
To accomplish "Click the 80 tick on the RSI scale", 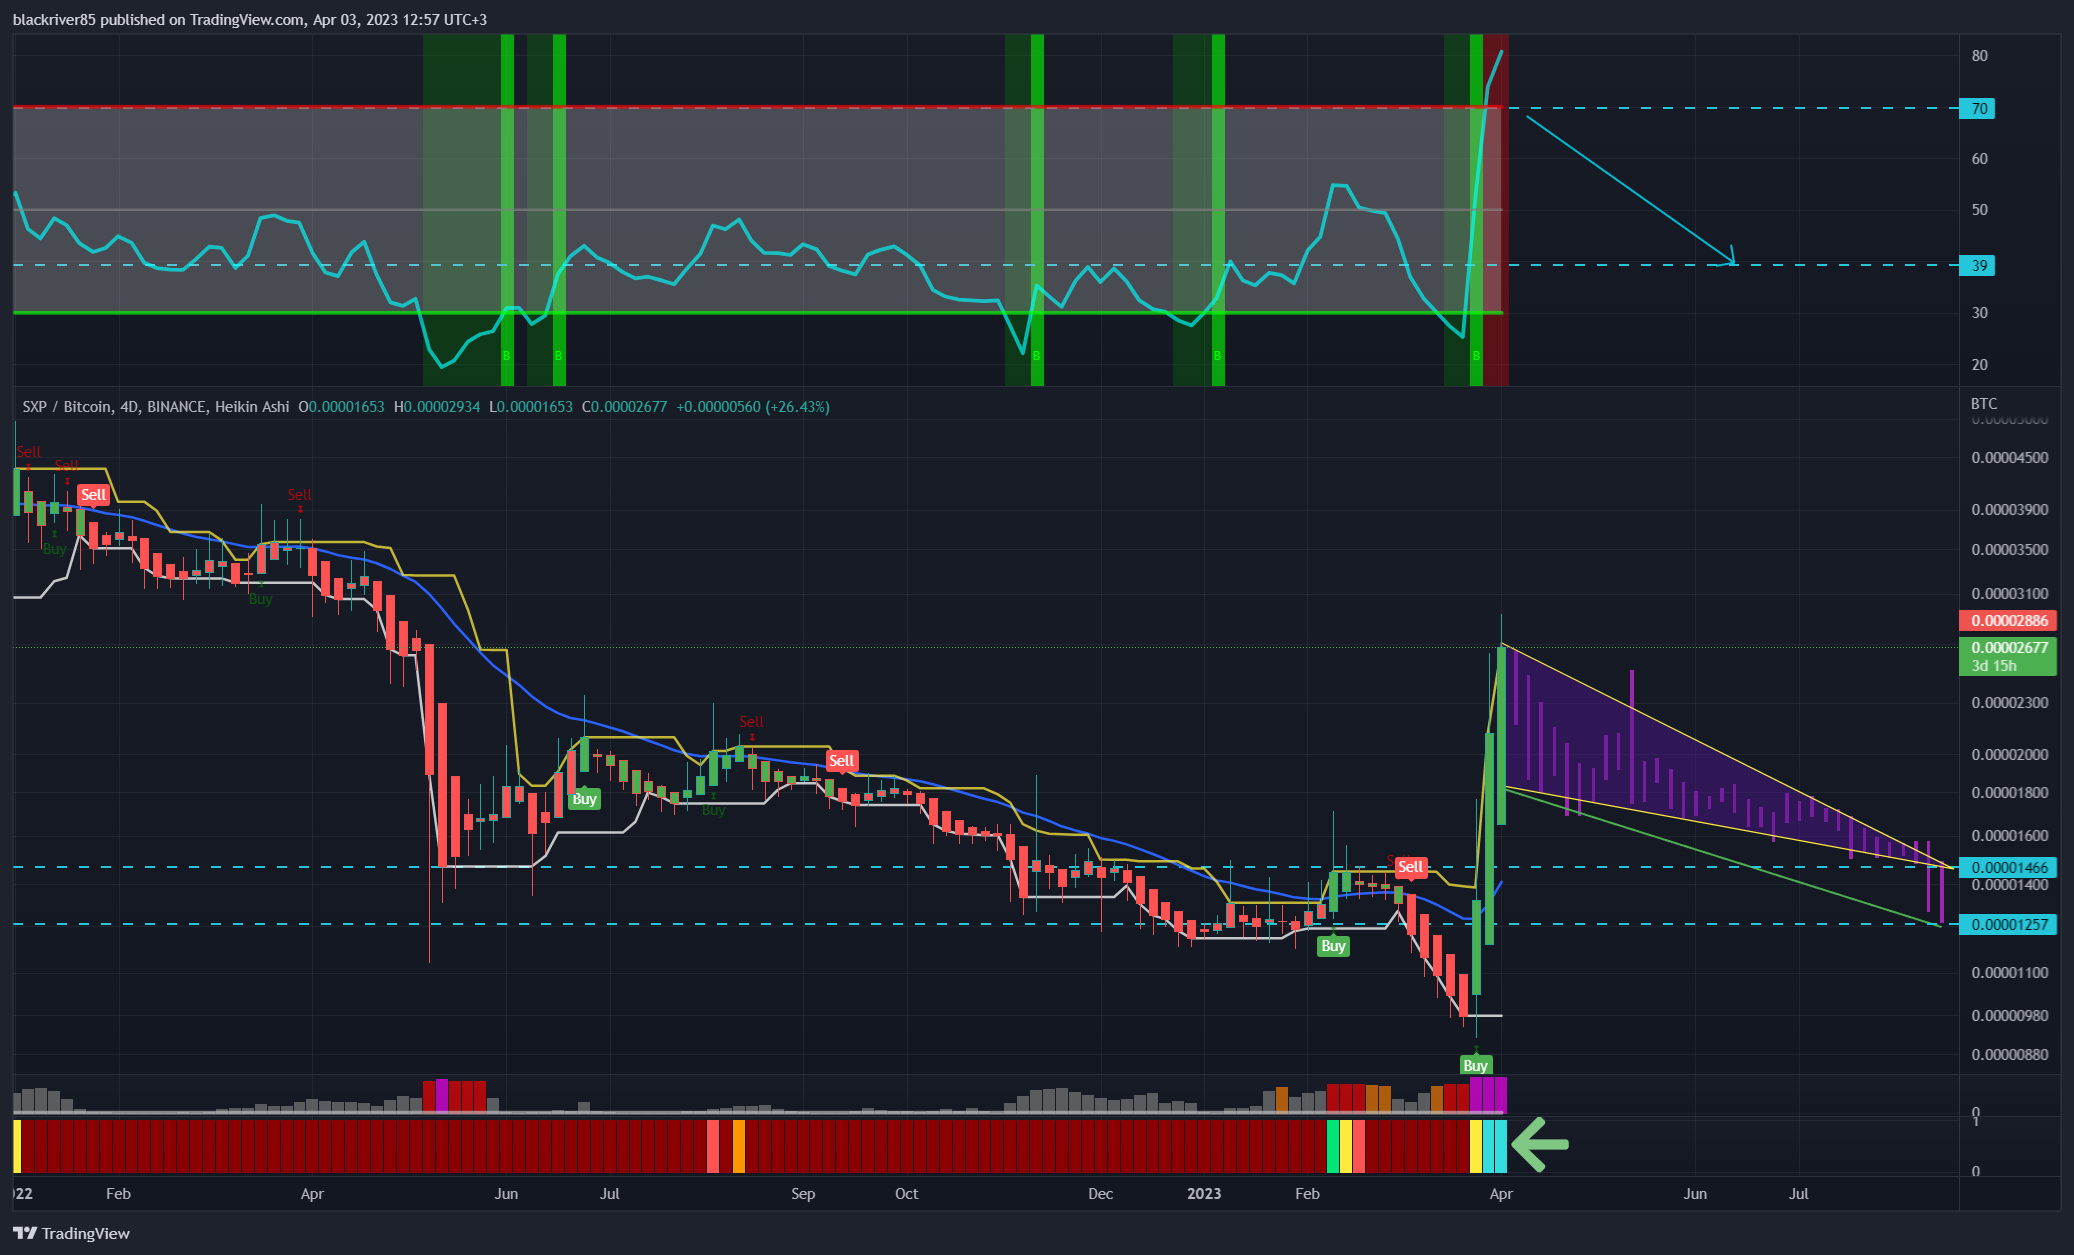I will click(1980, 56).
